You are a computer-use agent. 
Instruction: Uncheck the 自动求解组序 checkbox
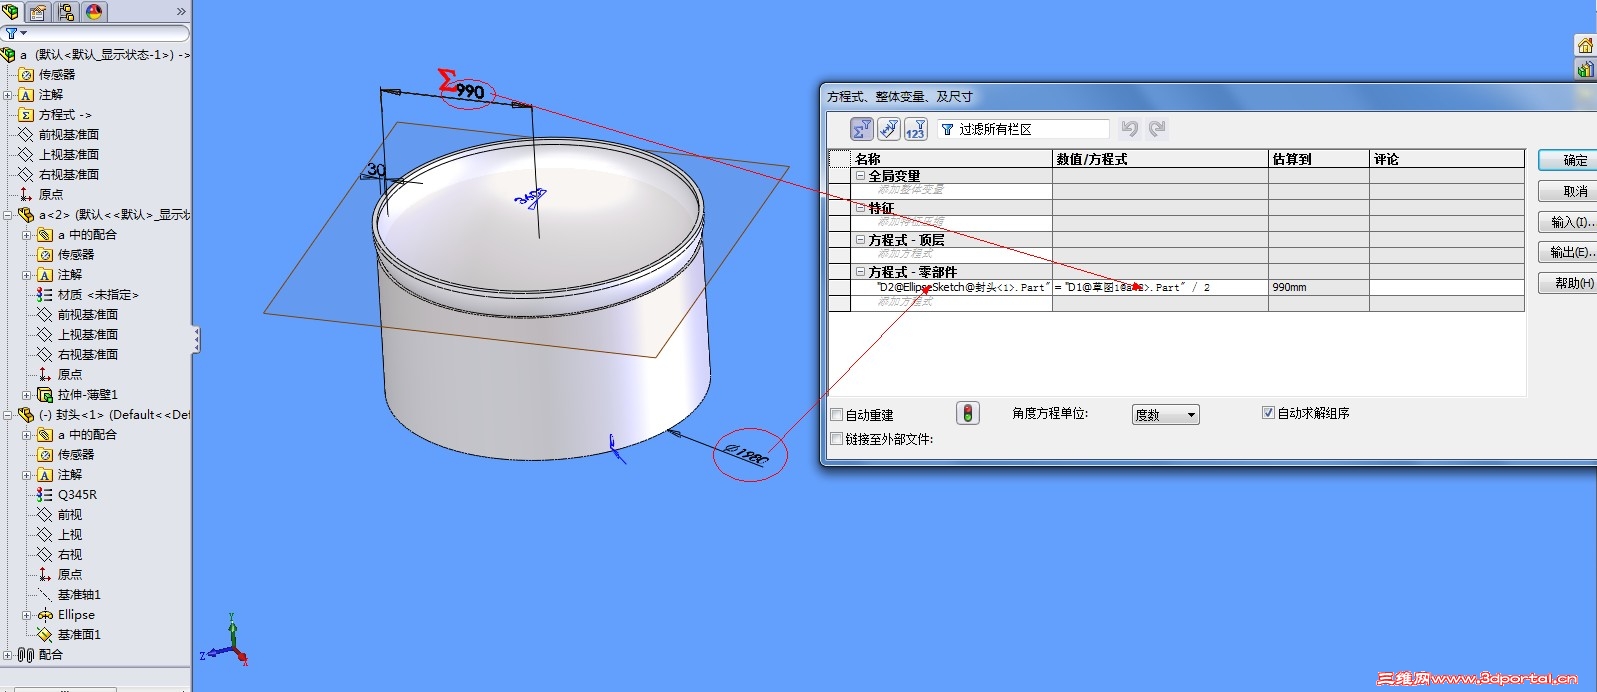coord(1268,412)
